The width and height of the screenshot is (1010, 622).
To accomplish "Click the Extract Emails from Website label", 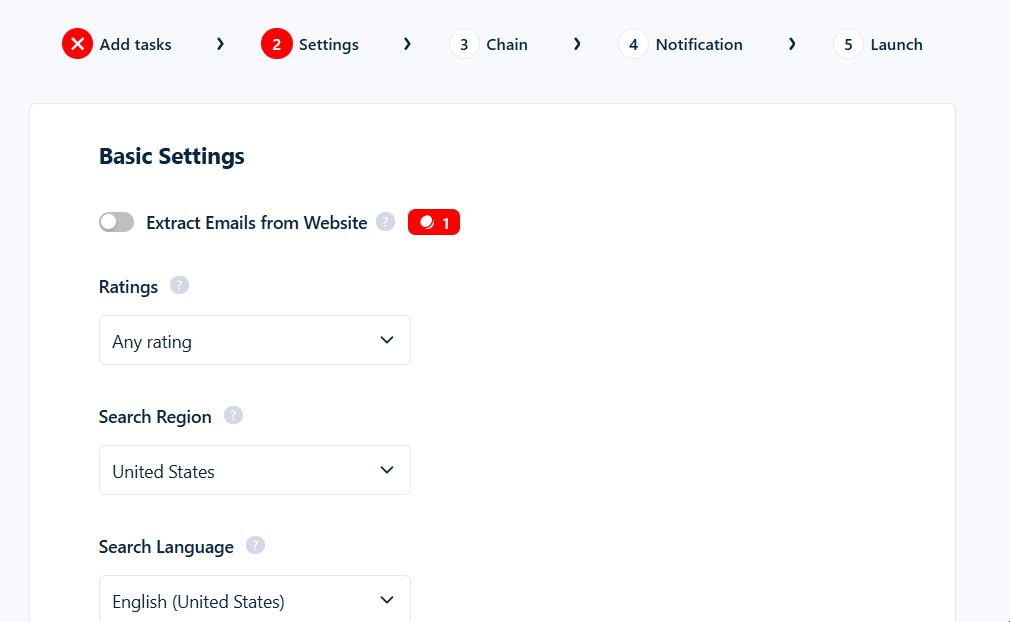I will pyautogui.click(x=256, y=223).
